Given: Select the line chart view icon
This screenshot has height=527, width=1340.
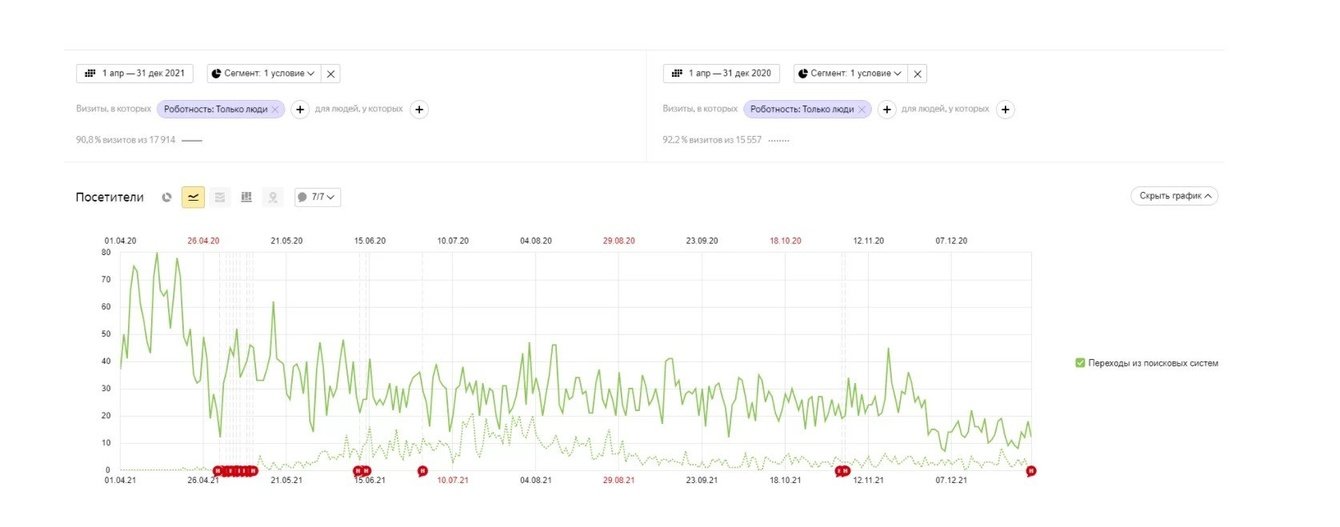Looking at the screenshot, I should pos(193,197).
